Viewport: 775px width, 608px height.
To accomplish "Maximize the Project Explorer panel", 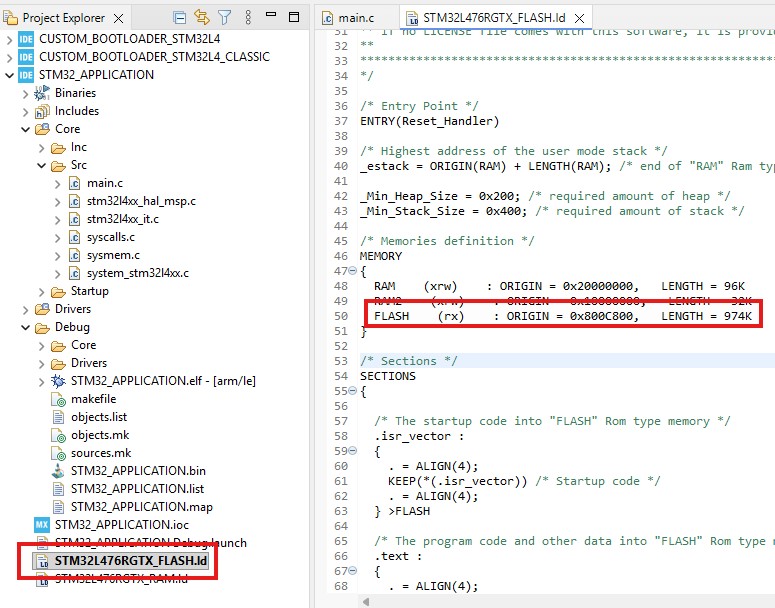I will coord(294,17).
